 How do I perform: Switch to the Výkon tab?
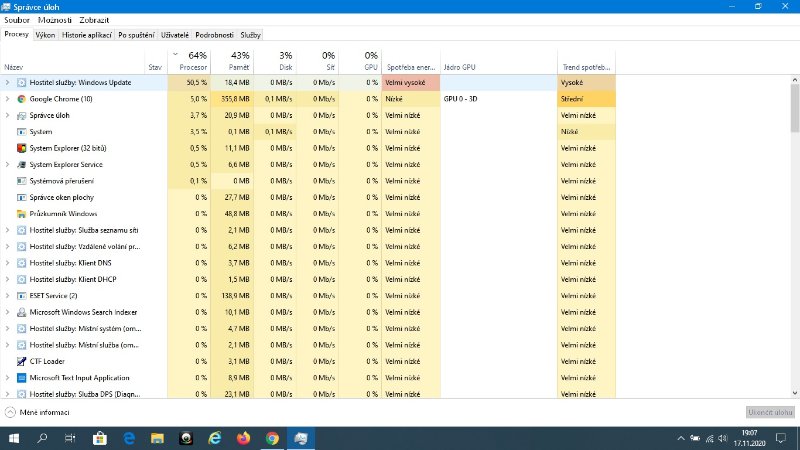pyautogui.click(x=45, y=35)
